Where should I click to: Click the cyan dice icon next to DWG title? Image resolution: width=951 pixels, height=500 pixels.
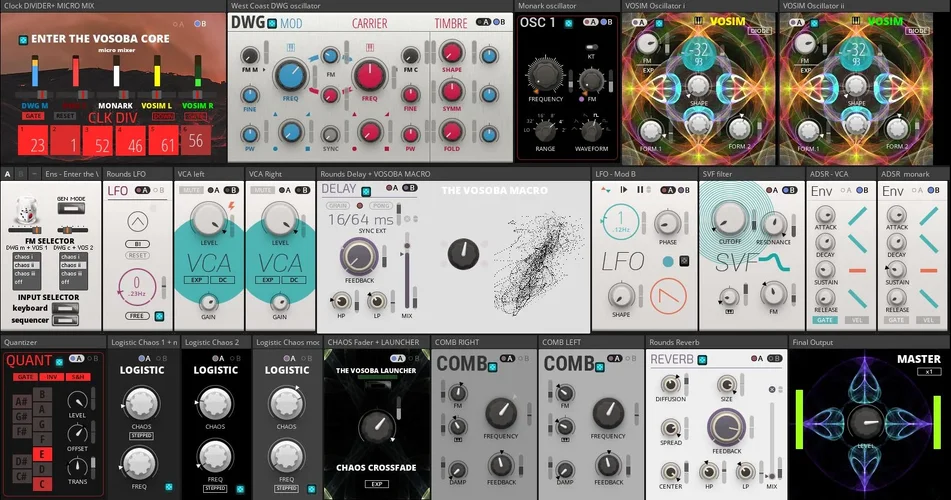coord(272,24)
